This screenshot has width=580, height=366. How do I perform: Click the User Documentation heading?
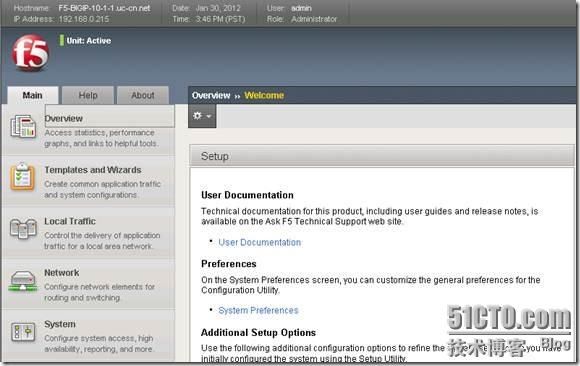247,195
